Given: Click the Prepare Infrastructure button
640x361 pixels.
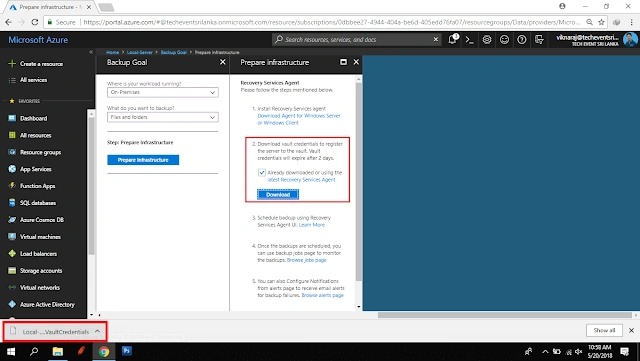Looking at the screenshot, I should pos(143,160).
